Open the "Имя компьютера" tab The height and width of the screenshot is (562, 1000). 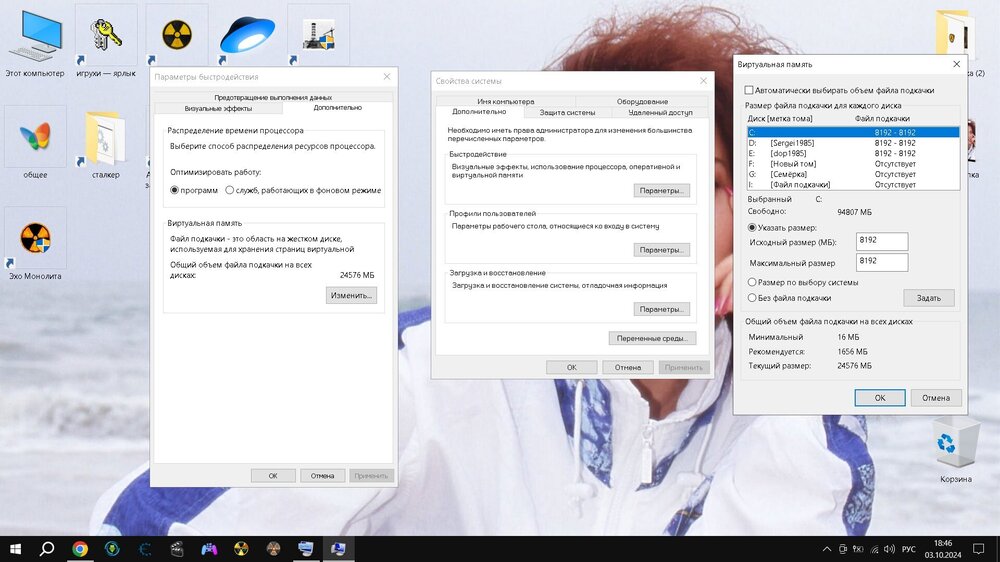[x=505, y=101]
